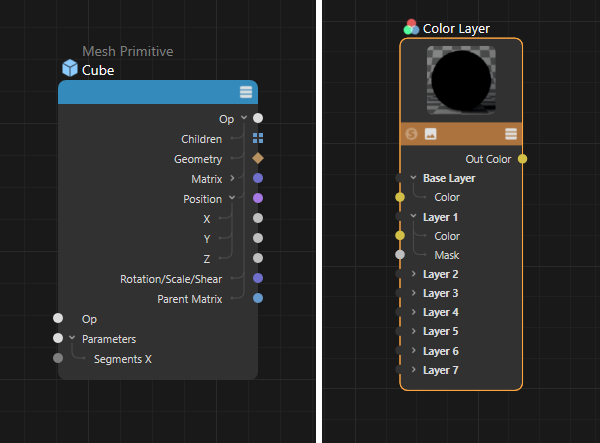Viewport: 600px width, 443px height.
Task: Click the Layer 1 Mask input port
Action: pyautogui.click(x=400, y=255)
